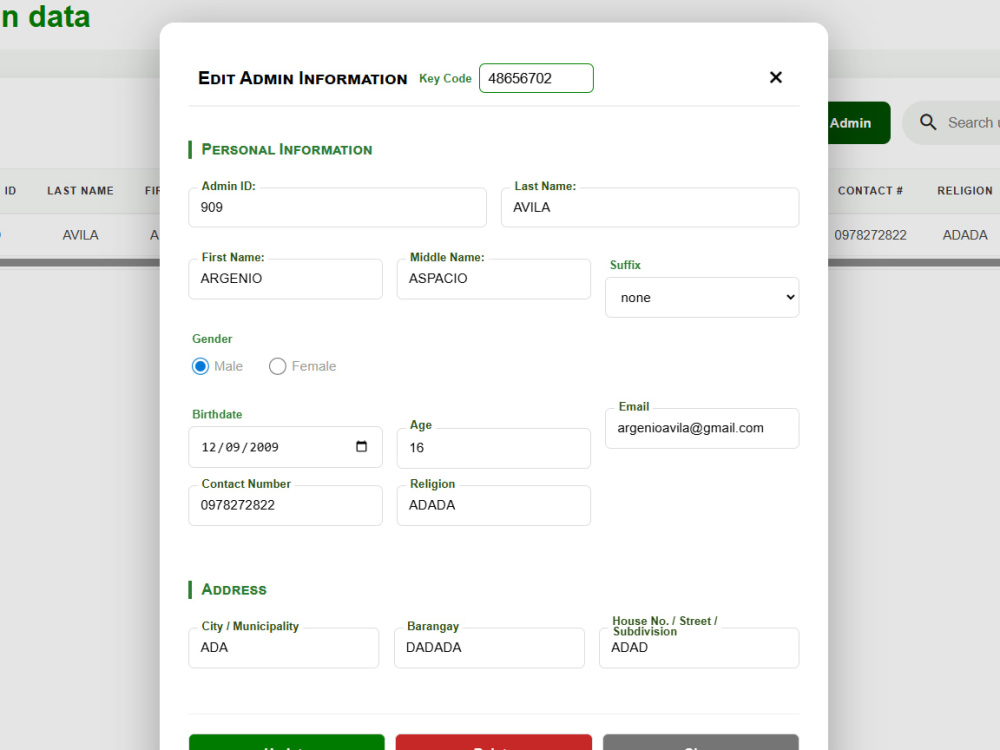Click the AVILA cell in table
Image resolution: width=1000 pixels, height=750 pixels.
pos(80,235)
